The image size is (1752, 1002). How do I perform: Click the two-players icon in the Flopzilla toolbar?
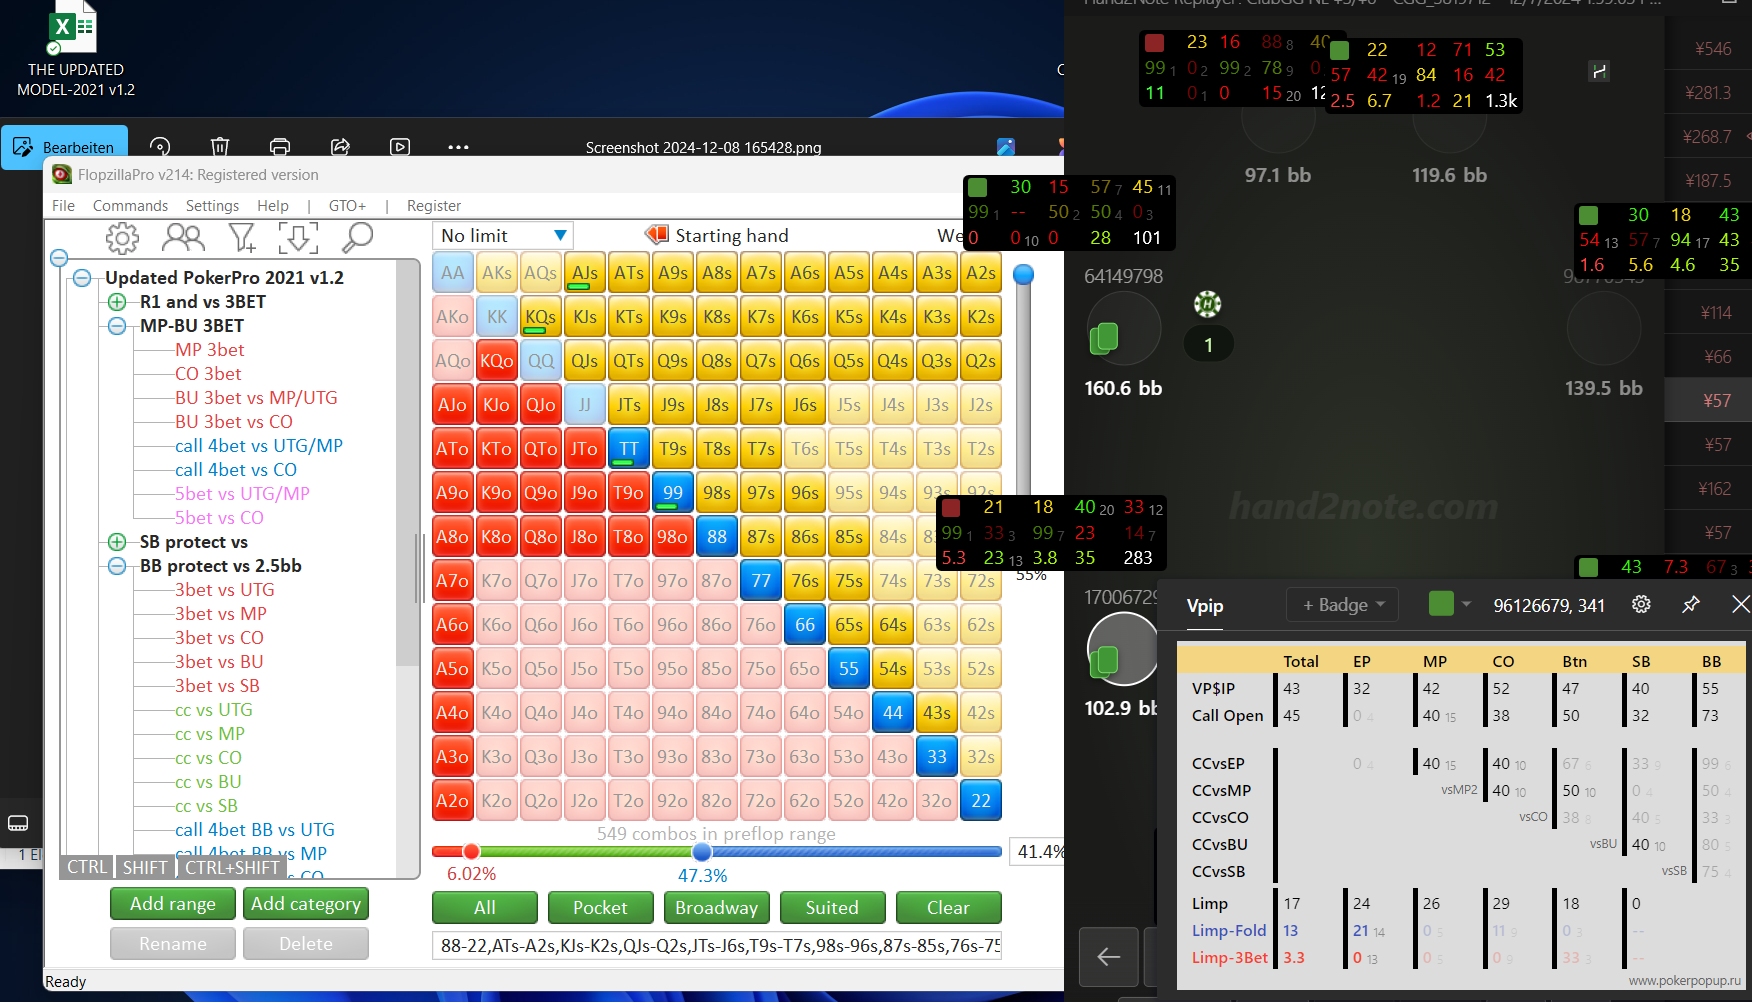click(x=184, y=238)
